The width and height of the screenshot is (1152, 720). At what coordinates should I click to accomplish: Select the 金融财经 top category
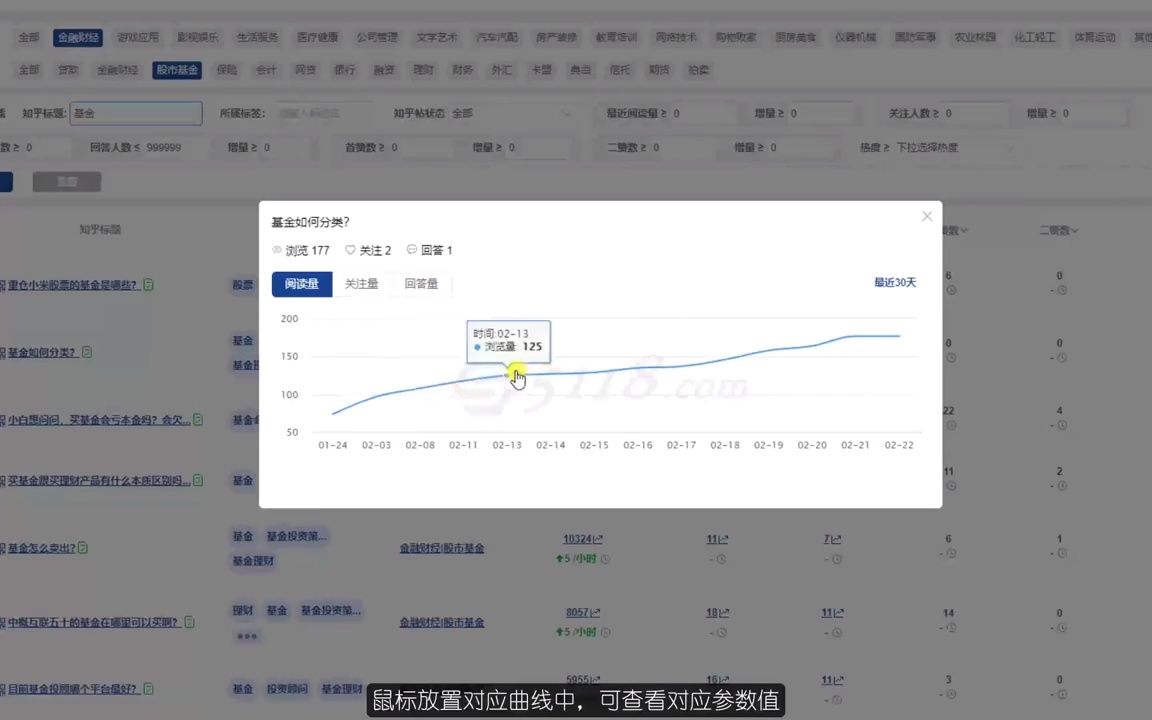pyautogui.click(x=78, y=37)
